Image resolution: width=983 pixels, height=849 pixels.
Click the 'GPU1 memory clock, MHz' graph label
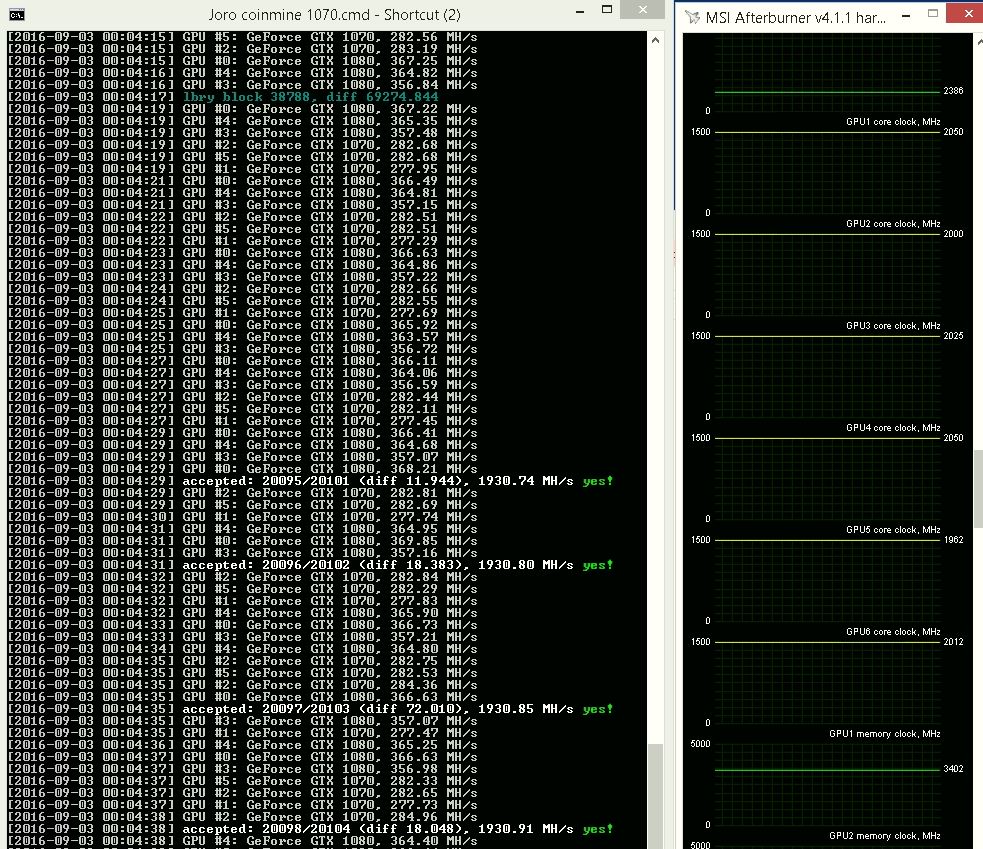point(885,734)
